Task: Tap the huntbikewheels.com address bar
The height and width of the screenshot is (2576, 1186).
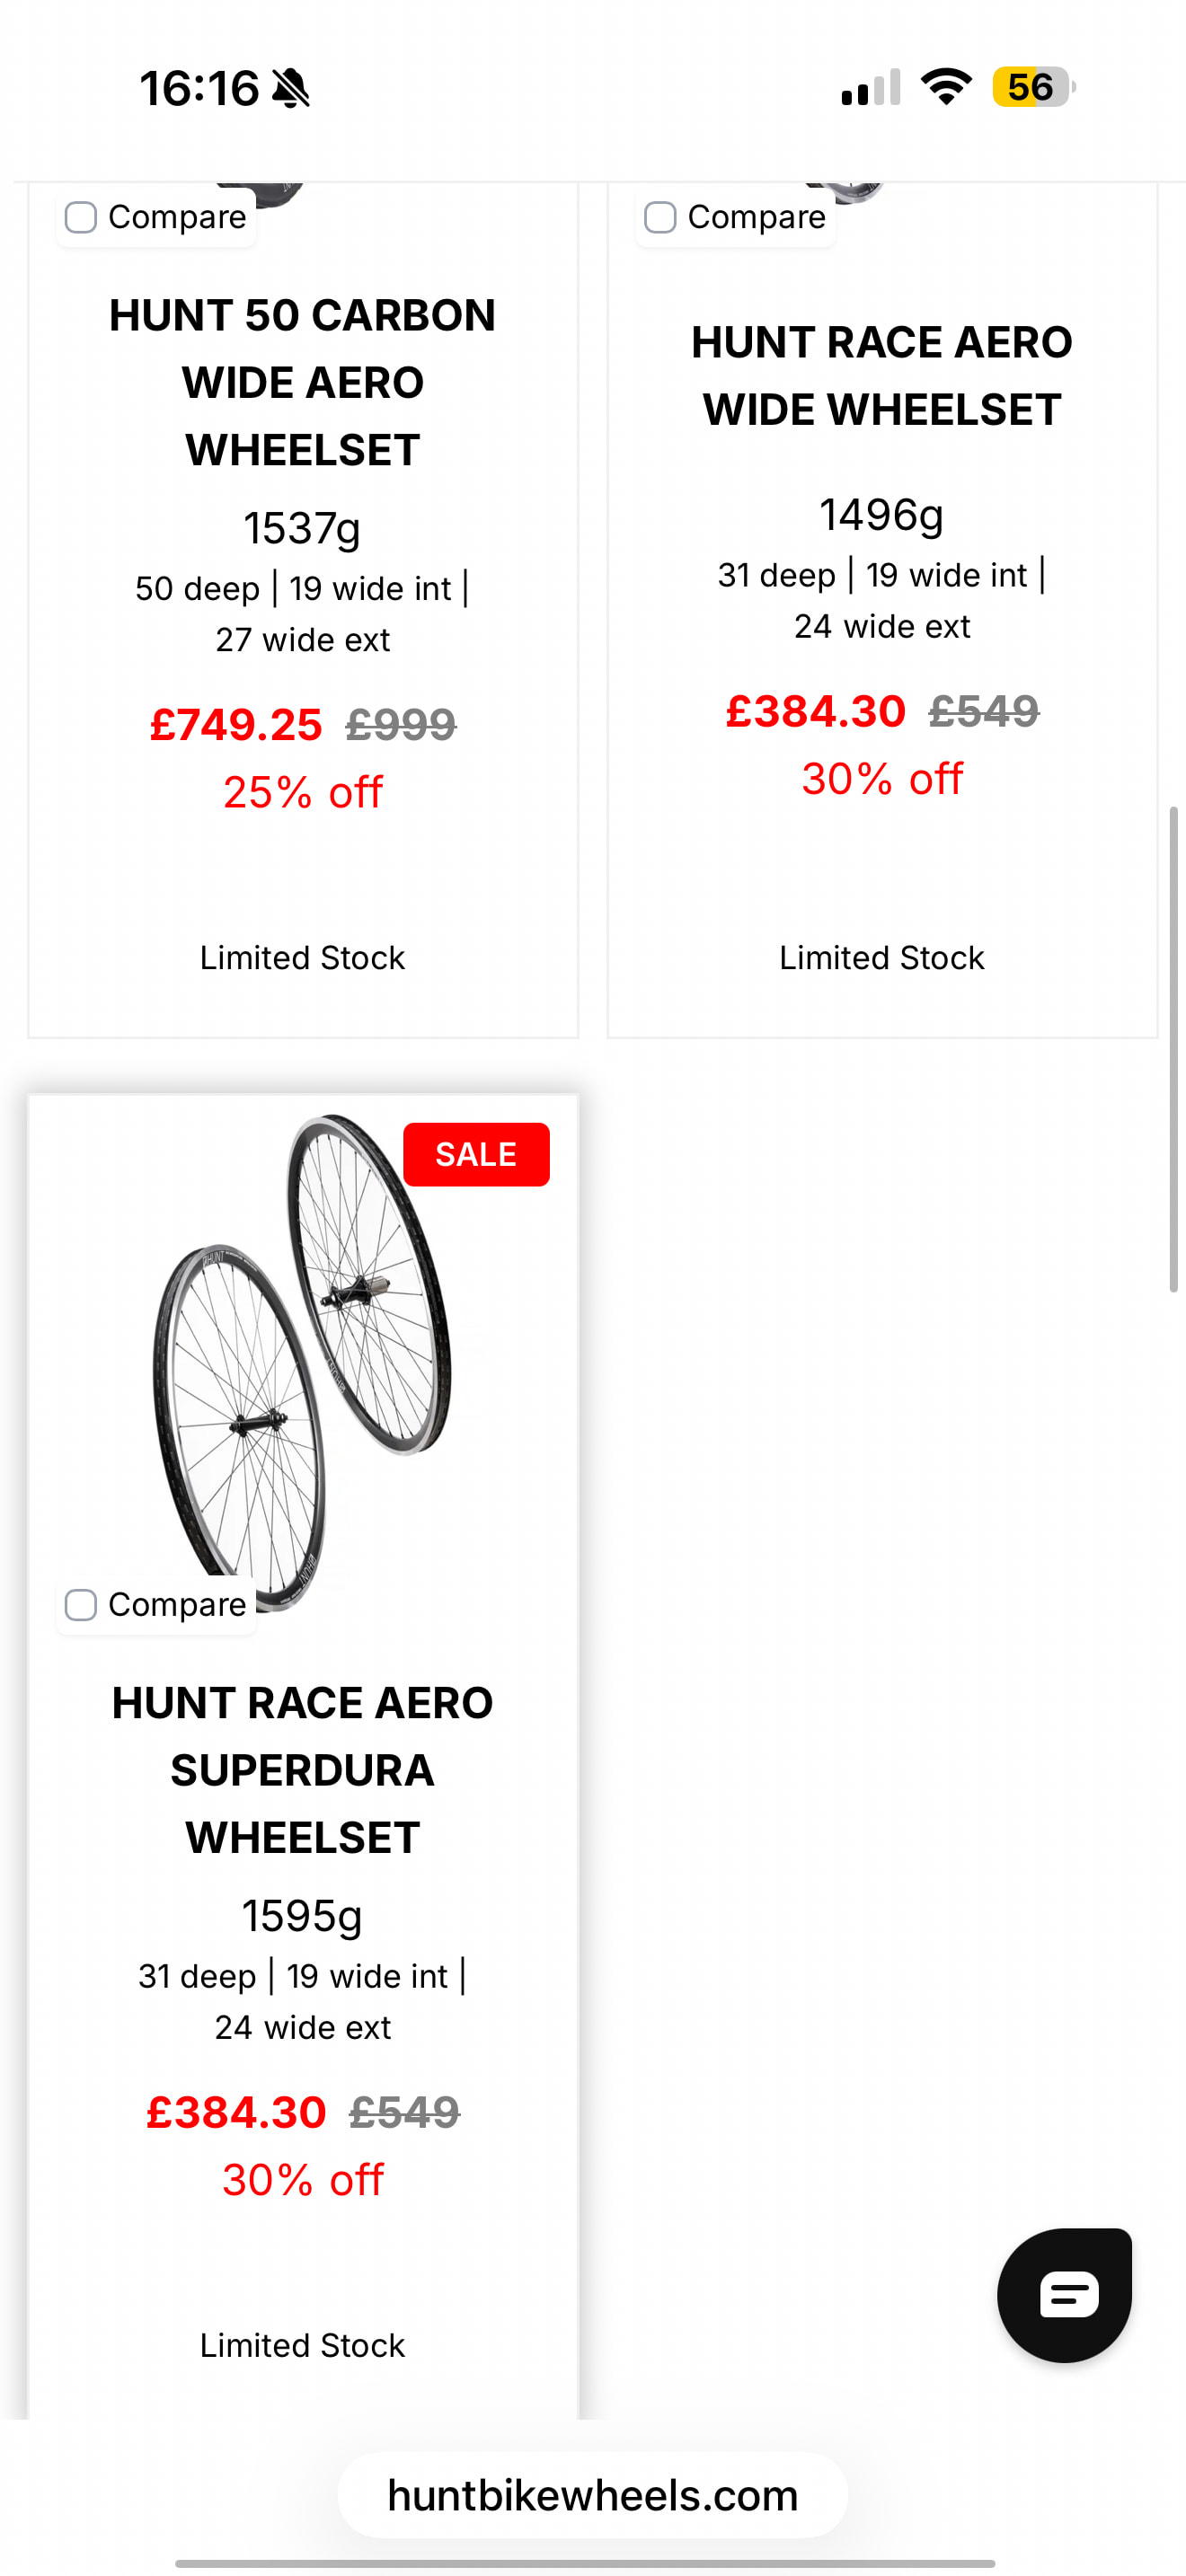Action: 592,2495
